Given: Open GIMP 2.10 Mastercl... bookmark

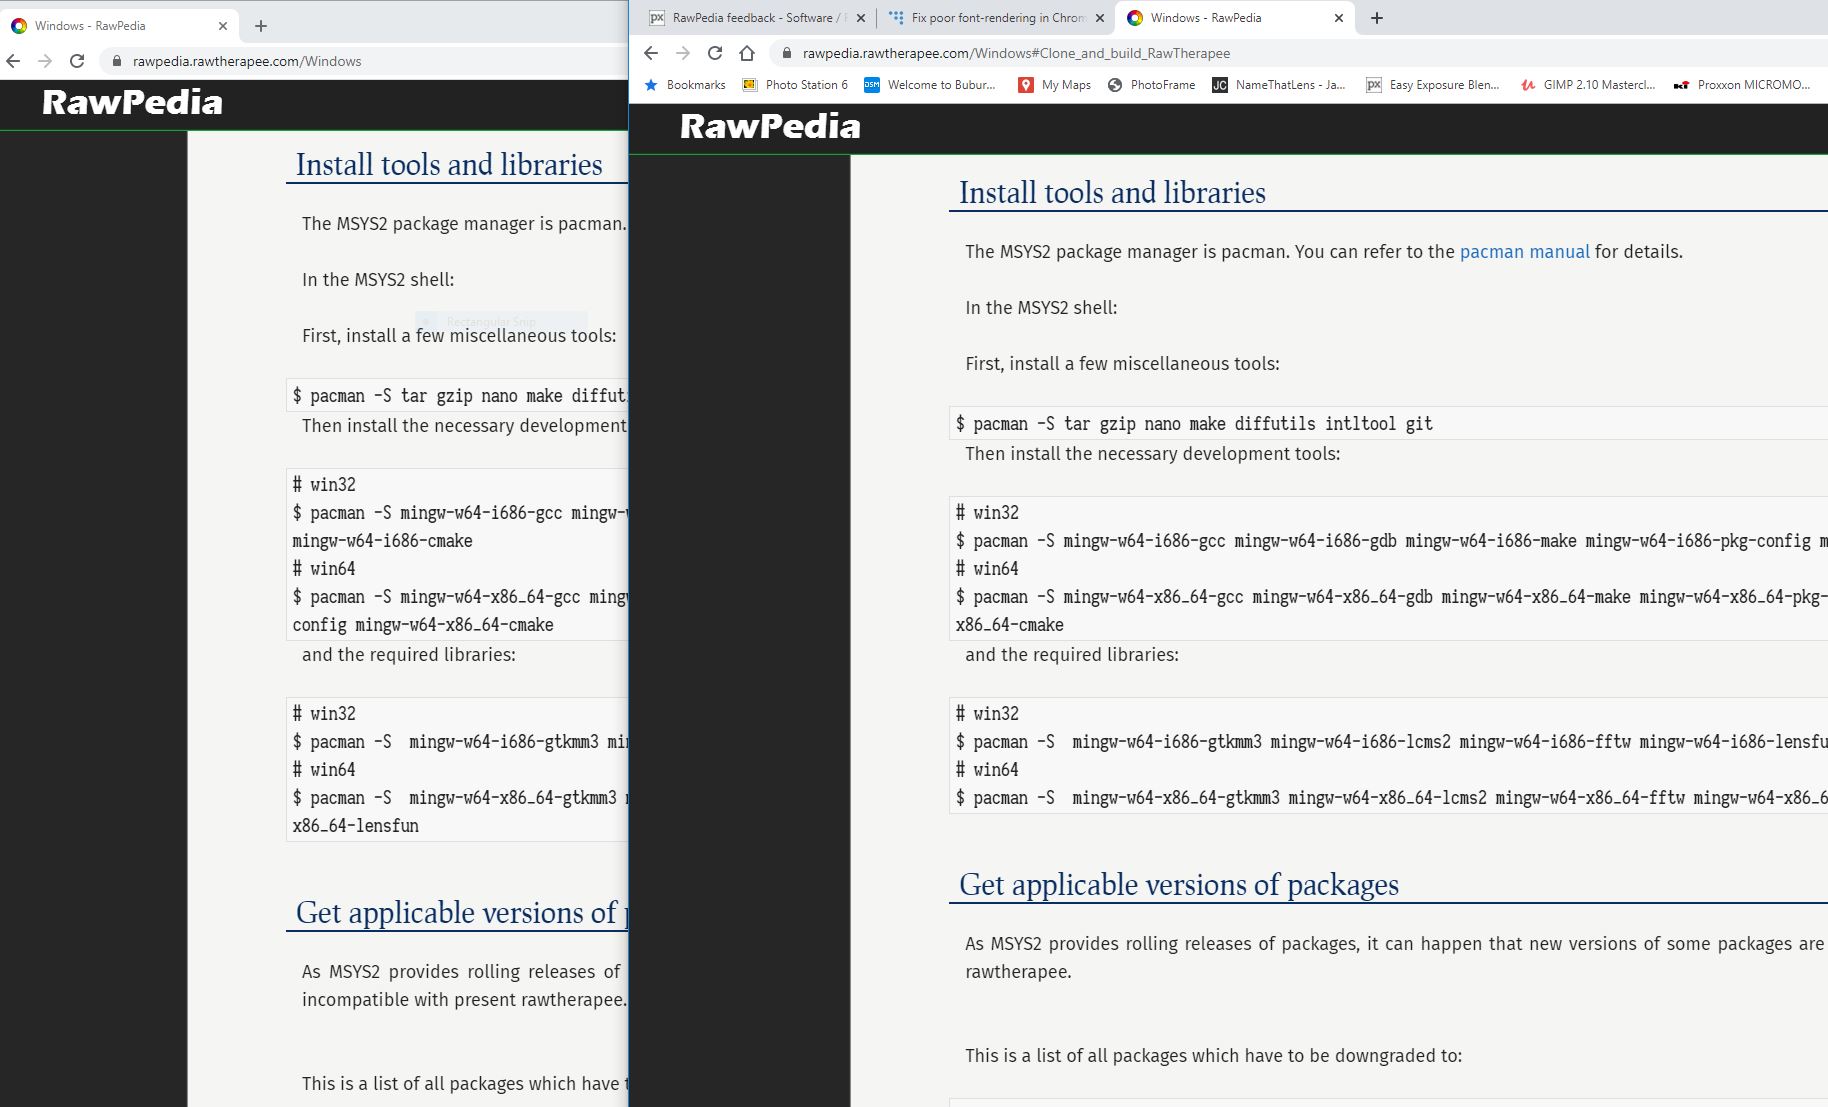Looking at the screenshot, I should (x=1587, y=85).
